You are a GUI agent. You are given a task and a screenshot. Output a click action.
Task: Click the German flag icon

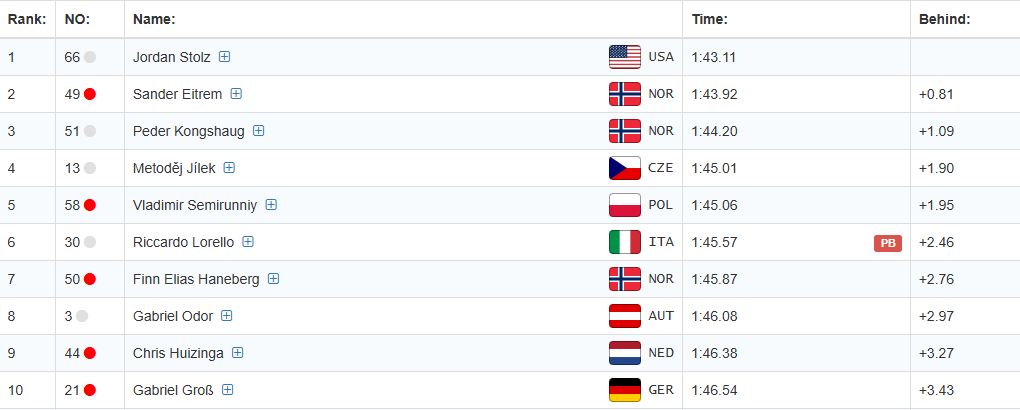[x=624, y=390]
